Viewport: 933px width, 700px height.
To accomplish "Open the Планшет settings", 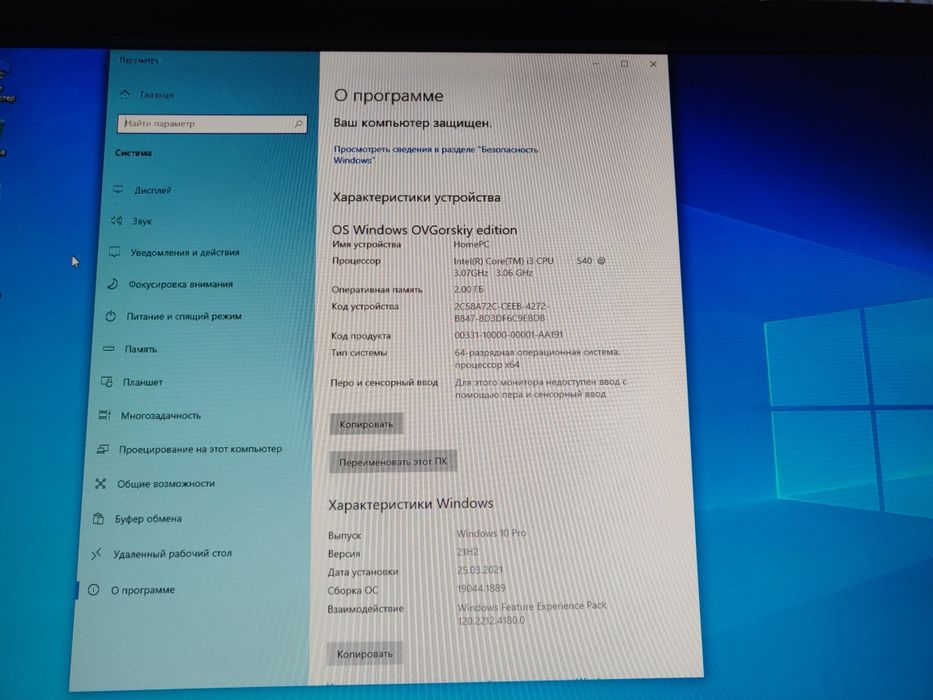I will pos(142,382).
